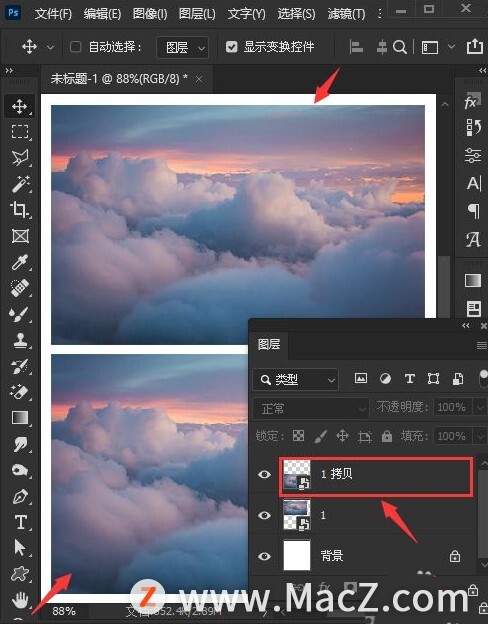Open the 不透明度 slider dropdown arrow
This screenshot has height=624, width=488.
tap(479, 408)
